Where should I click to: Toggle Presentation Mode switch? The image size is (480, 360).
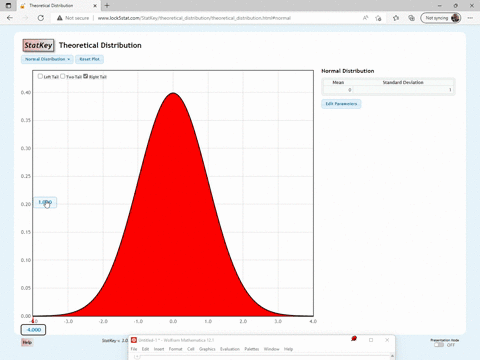point(439,345)
